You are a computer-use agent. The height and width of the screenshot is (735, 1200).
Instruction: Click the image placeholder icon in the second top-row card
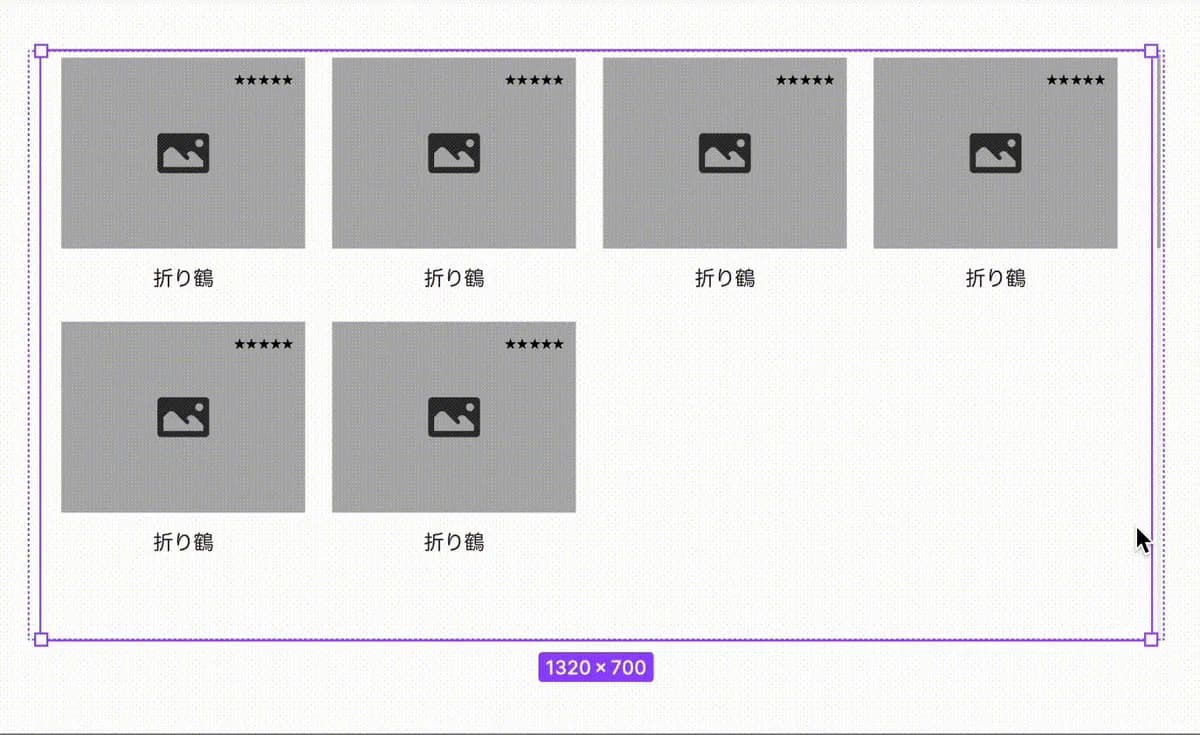(x=454, y=153)
